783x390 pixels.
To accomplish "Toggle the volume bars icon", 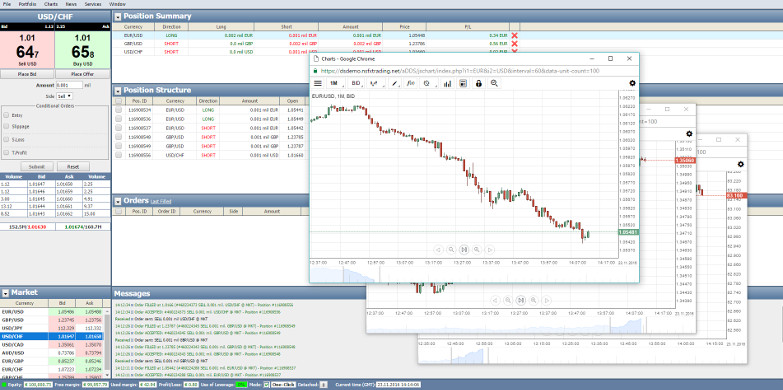I will point(447,83).
